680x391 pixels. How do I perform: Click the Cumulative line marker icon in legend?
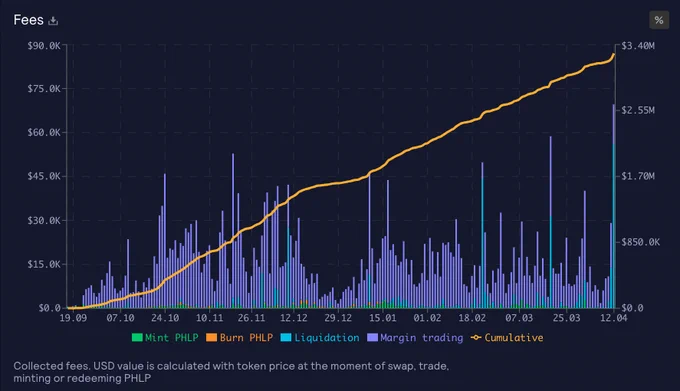click(x=476, y=337)
